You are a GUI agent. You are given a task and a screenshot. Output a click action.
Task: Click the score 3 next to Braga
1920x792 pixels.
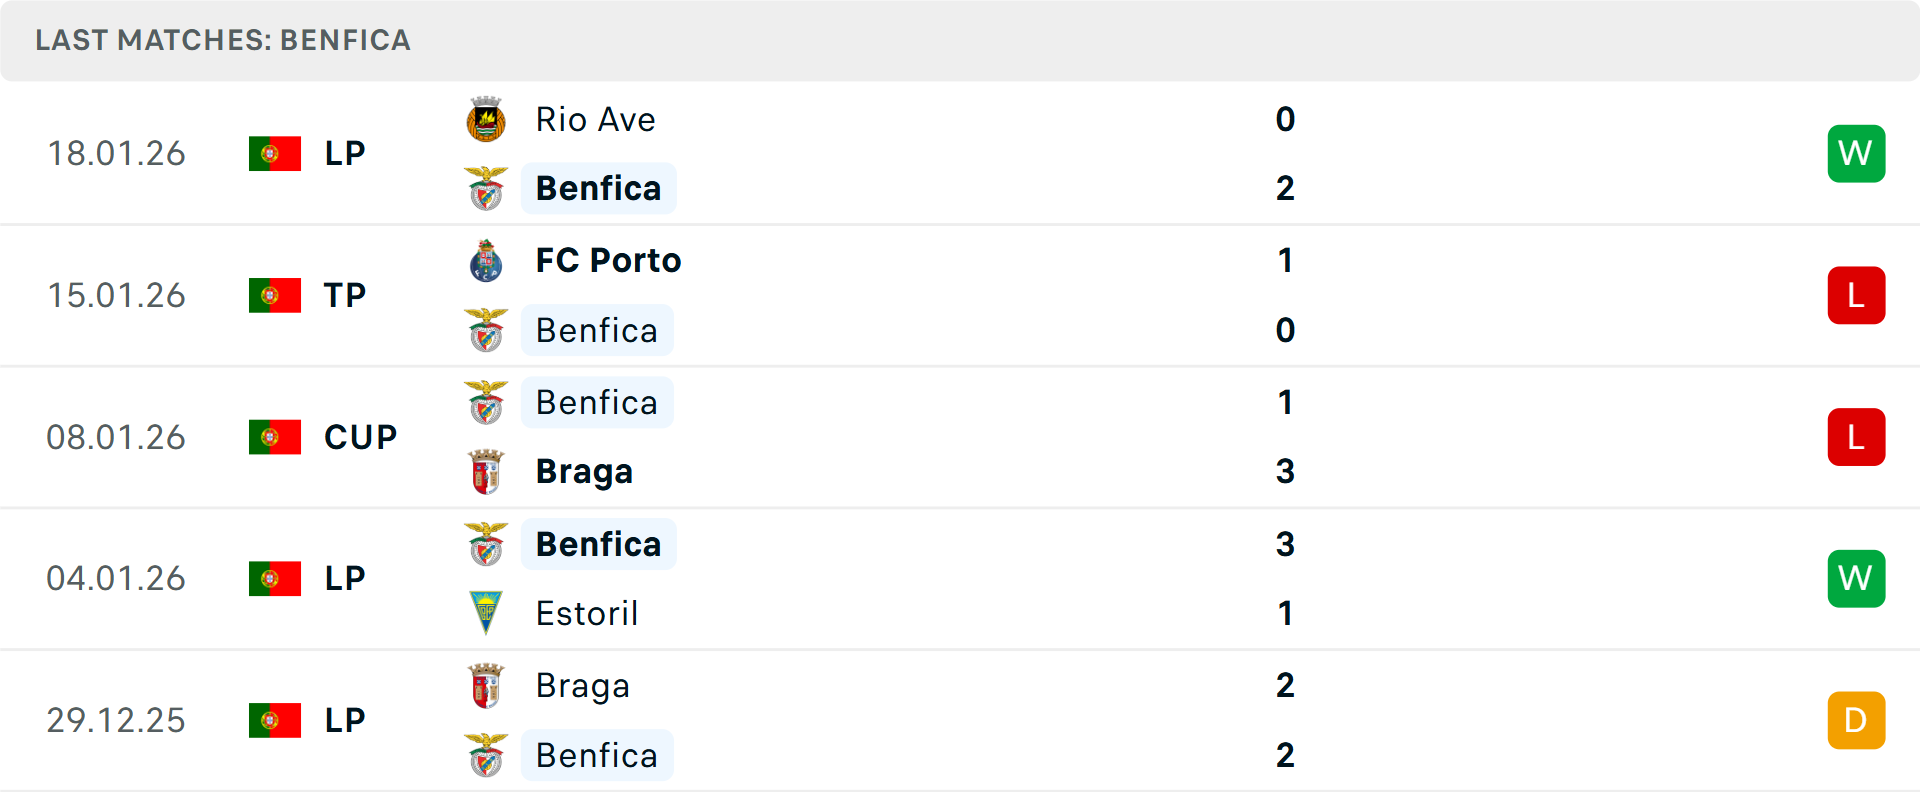point(1286,471)
